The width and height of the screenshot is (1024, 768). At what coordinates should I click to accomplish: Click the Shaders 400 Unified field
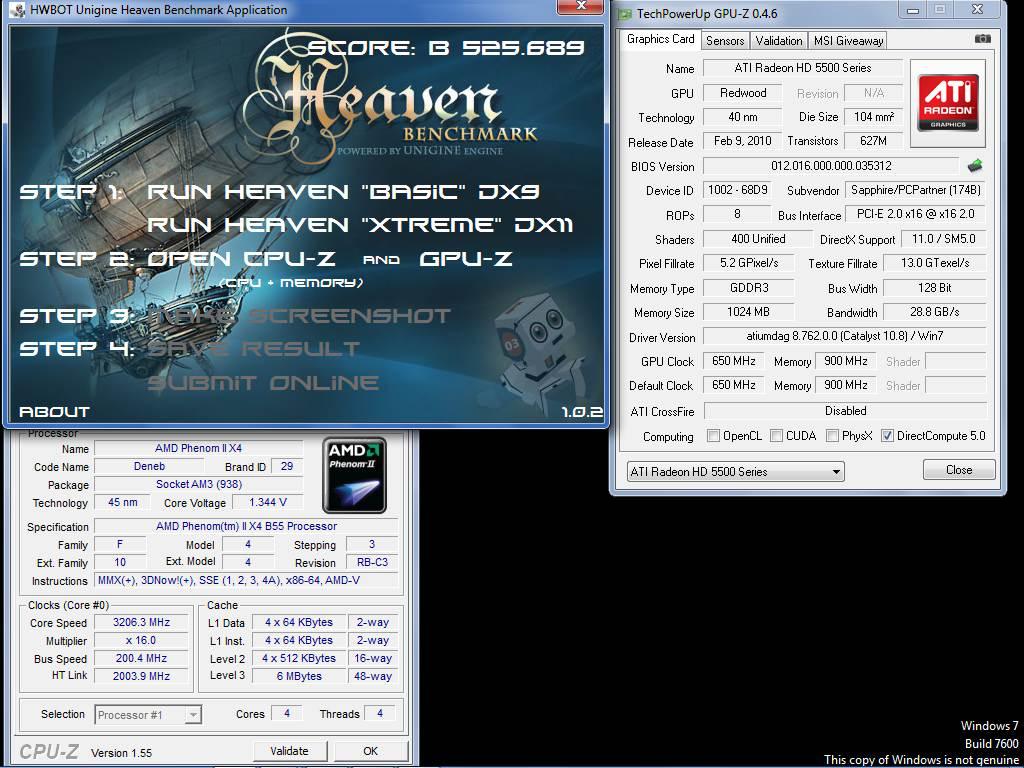coord(758,239)
